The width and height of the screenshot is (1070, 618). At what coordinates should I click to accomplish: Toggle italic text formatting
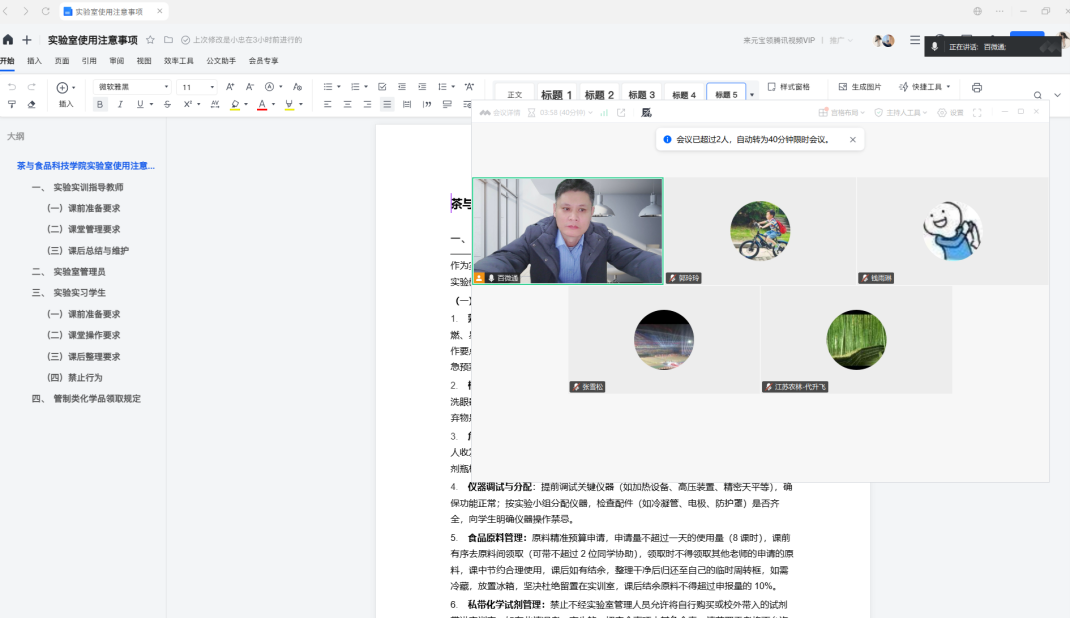120,104
